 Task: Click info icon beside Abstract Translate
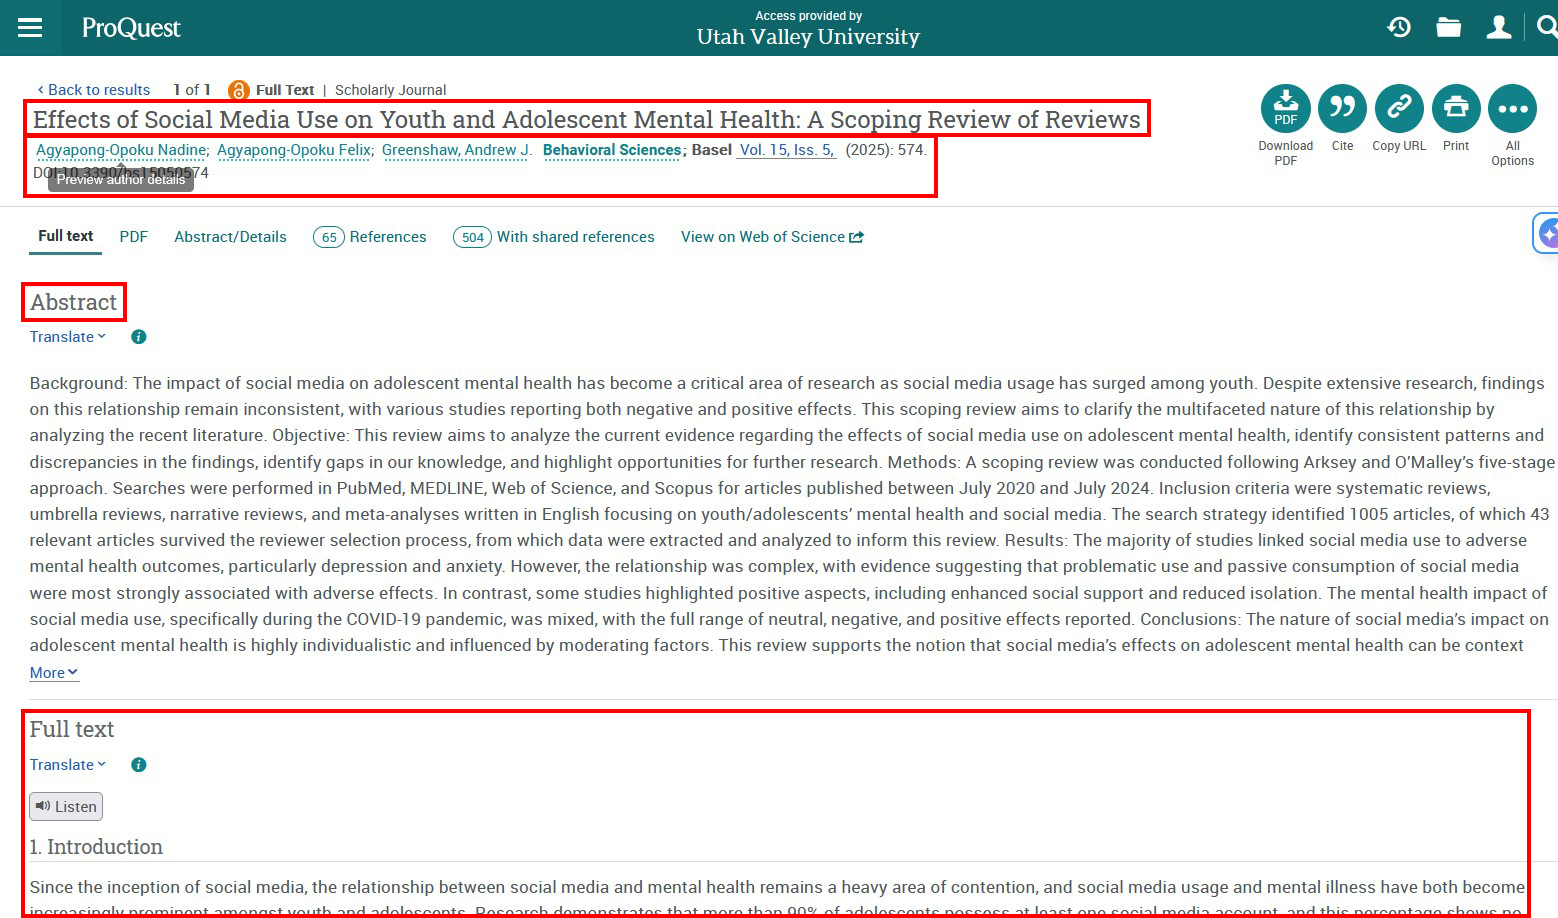(139, 337)
